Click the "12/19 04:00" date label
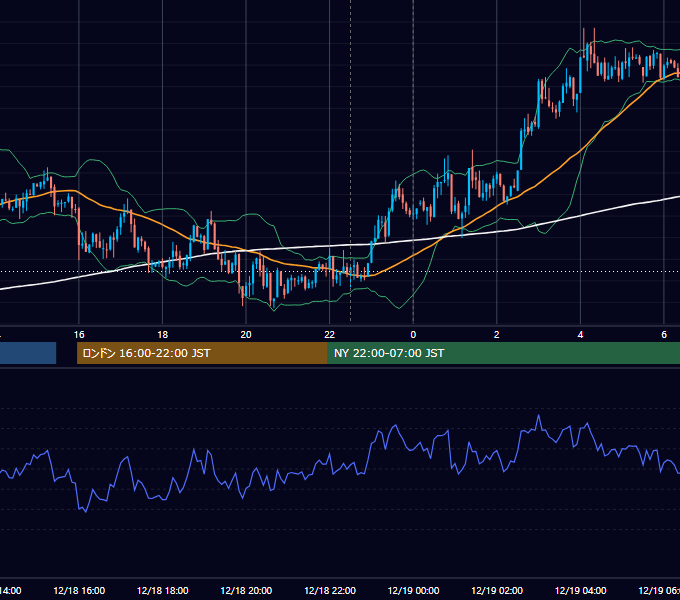Screen dimensions: 680x600 (x=581, y=590)
